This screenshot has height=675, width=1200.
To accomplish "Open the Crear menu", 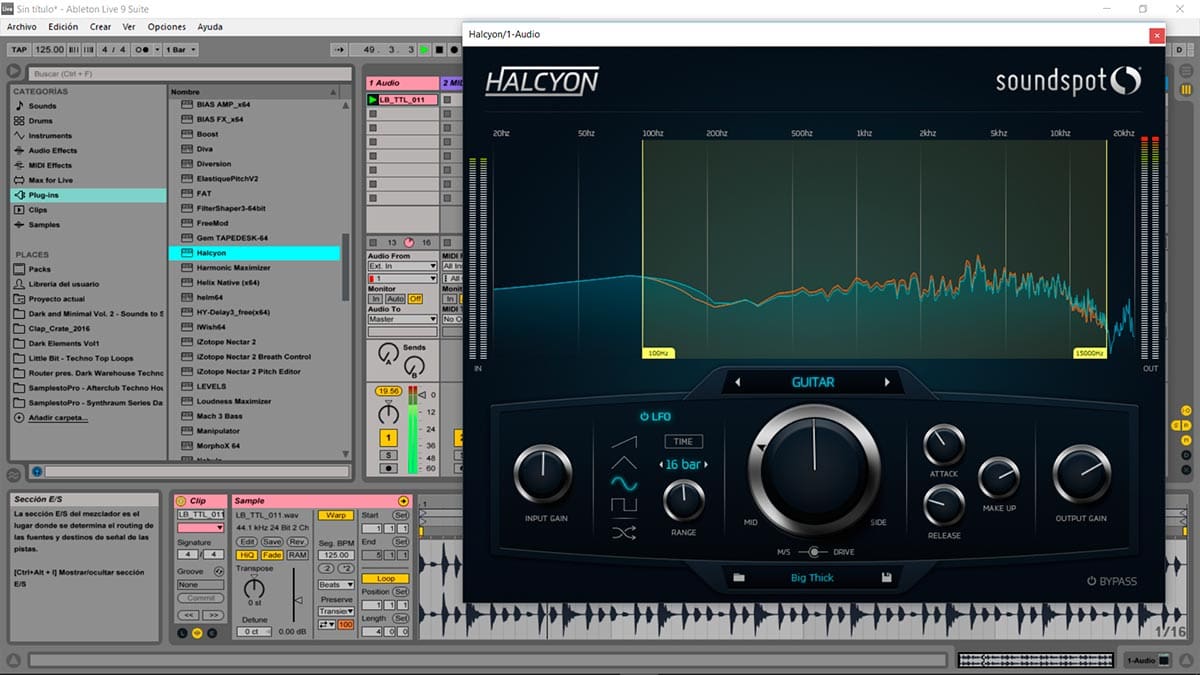I will click(101, 26).
